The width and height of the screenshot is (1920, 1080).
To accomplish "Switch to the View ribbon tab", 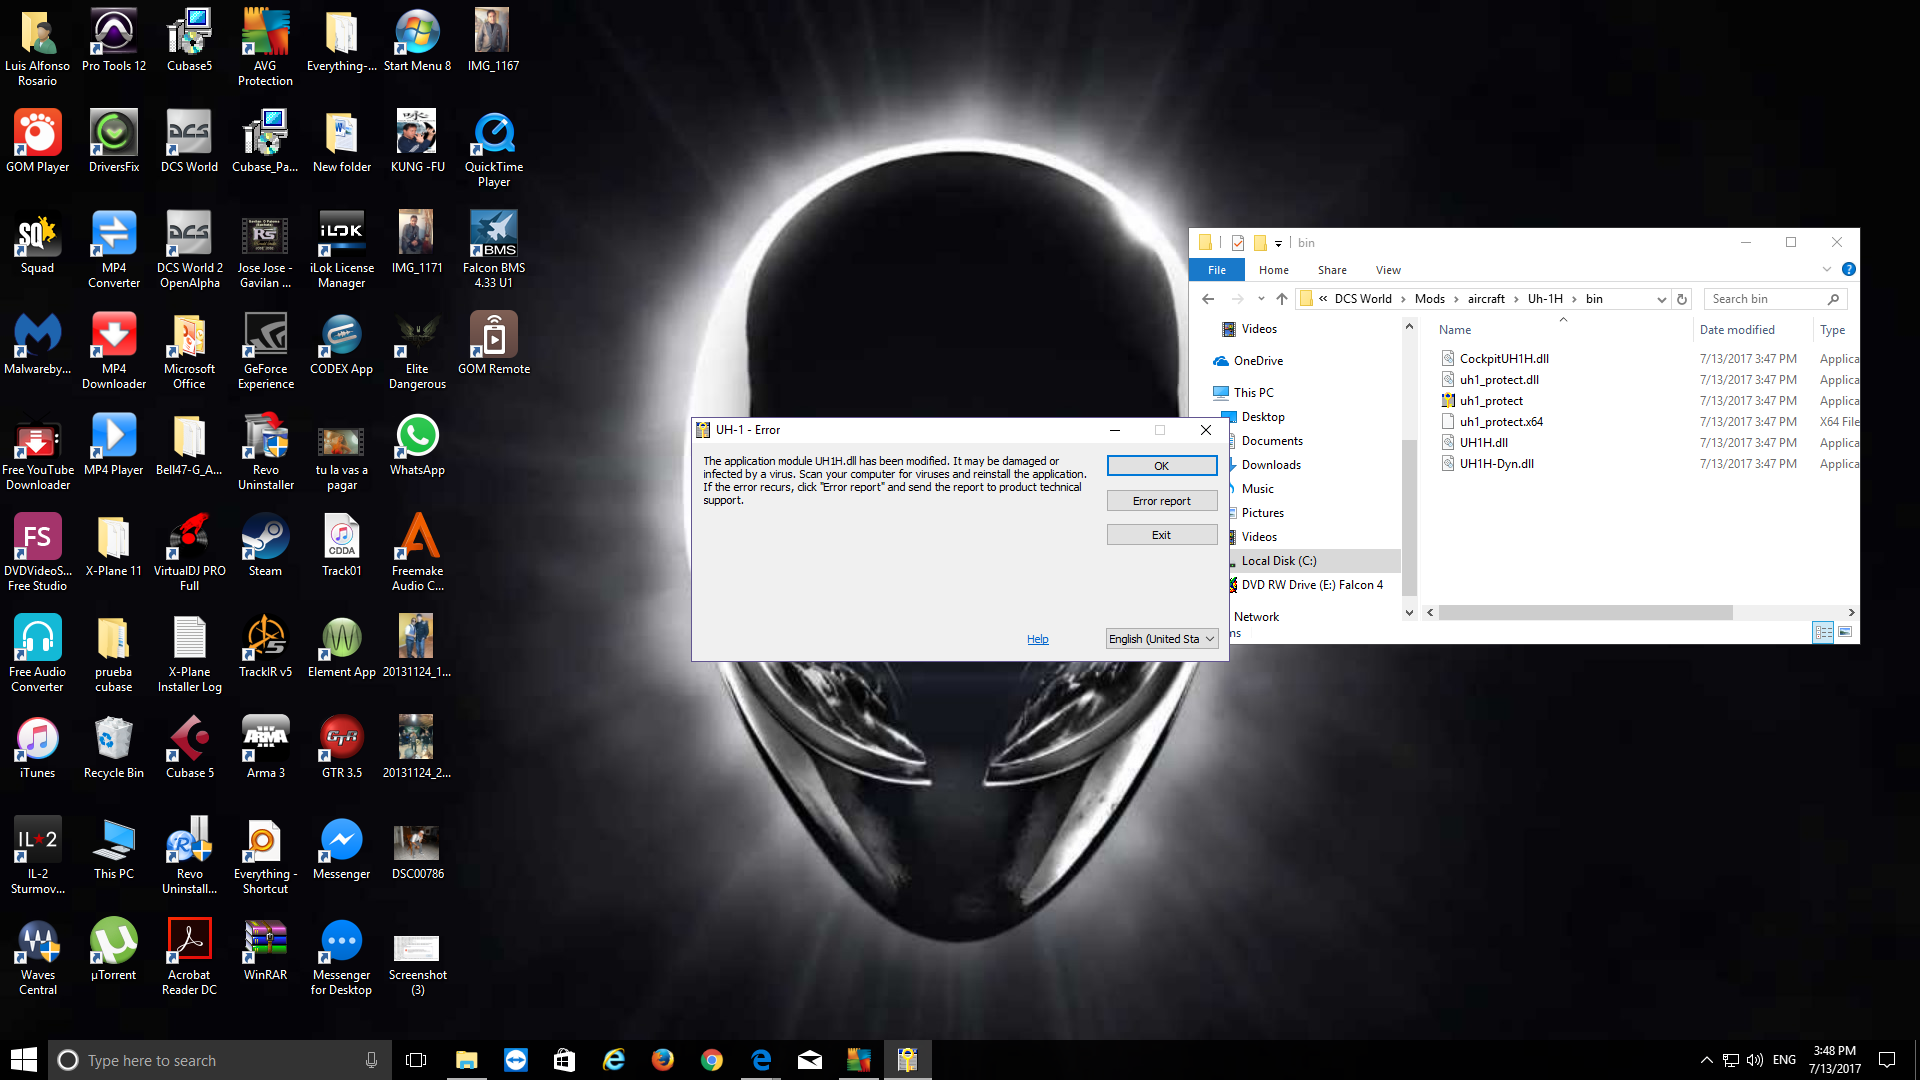I will pos(1387,270).
